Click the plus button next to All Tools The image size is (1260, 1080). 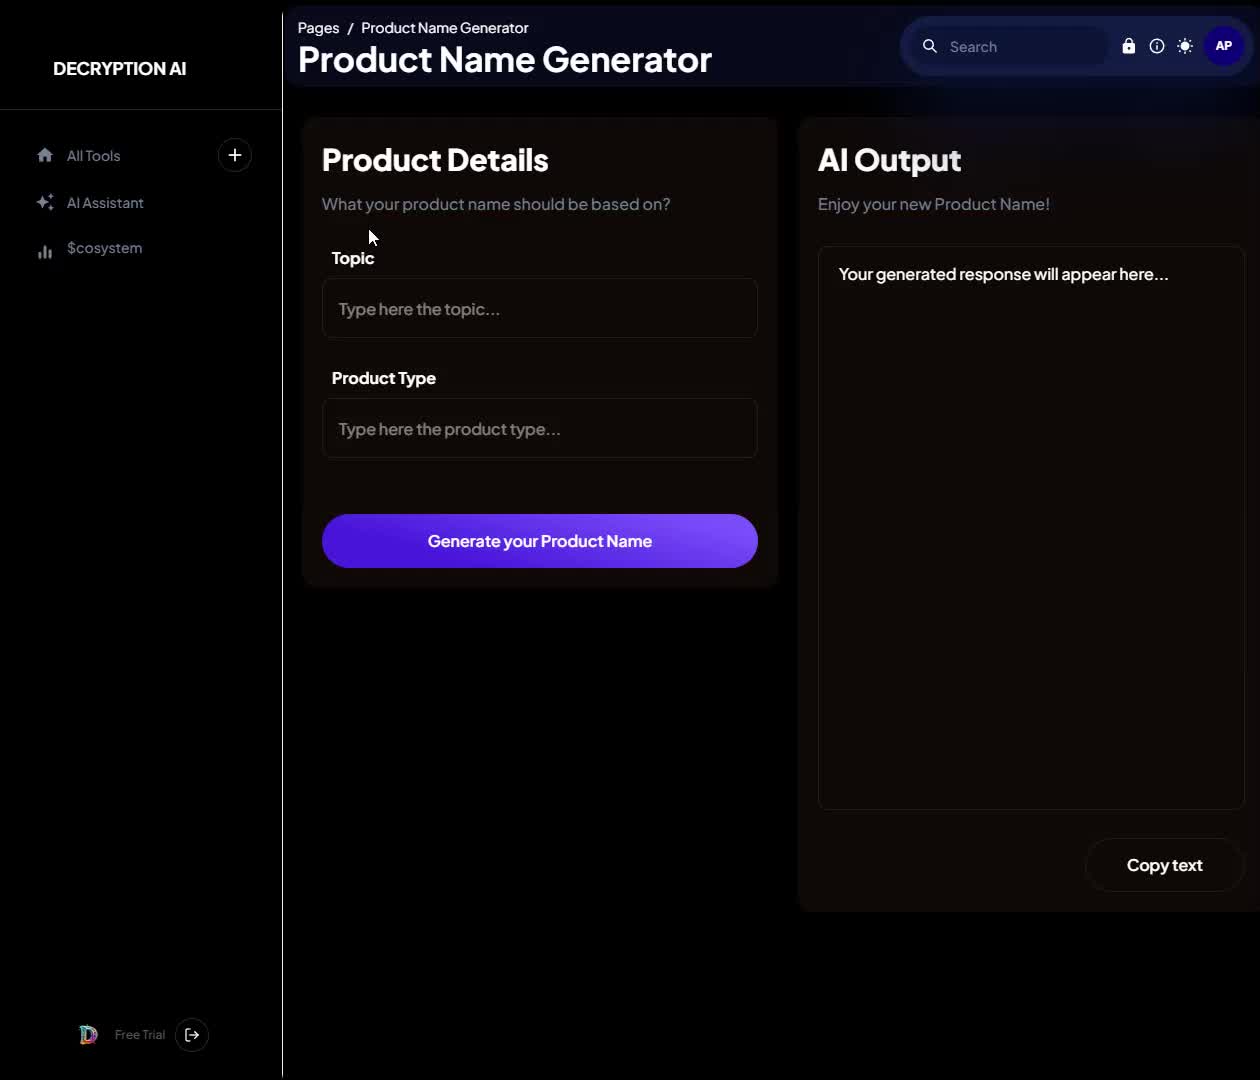235,155
